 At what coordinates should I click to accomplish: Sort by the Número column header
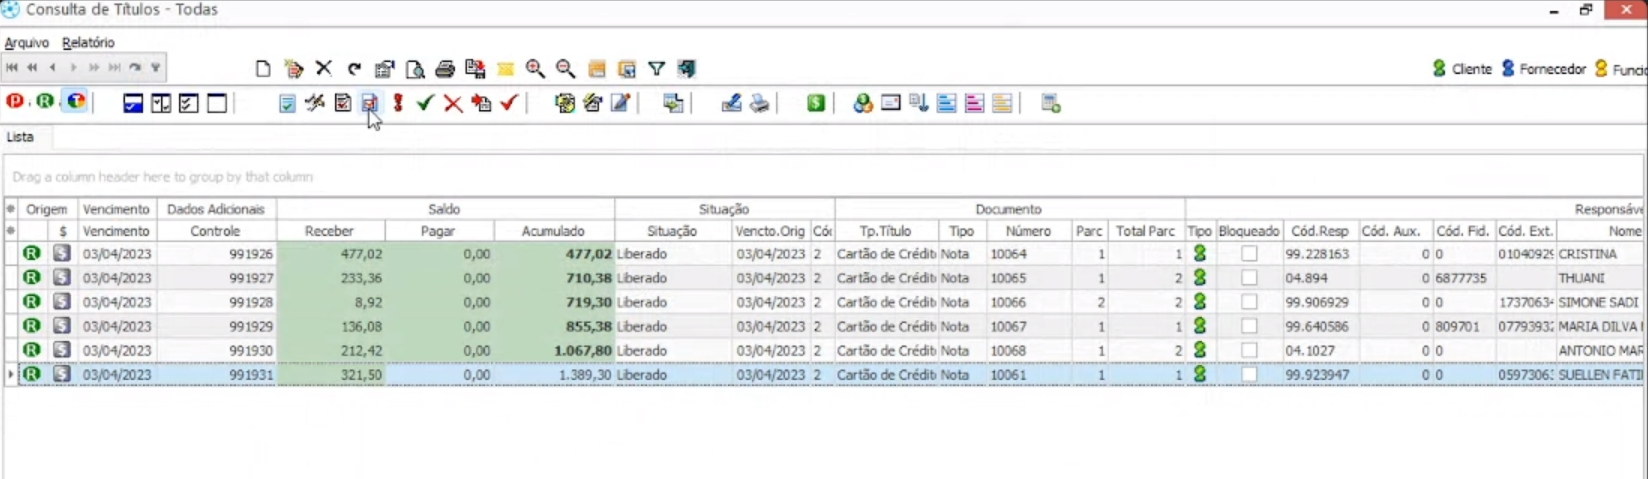point(1029,231)
